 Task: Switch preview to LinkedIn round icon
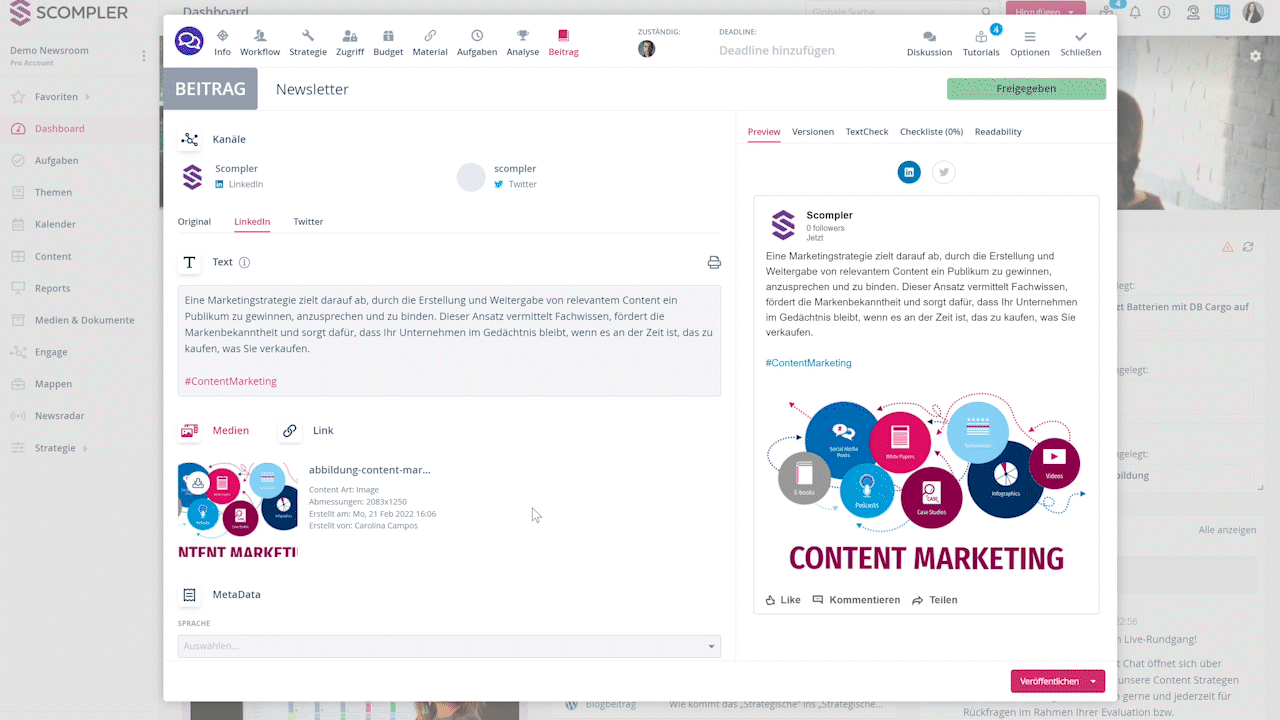point(909,172)
